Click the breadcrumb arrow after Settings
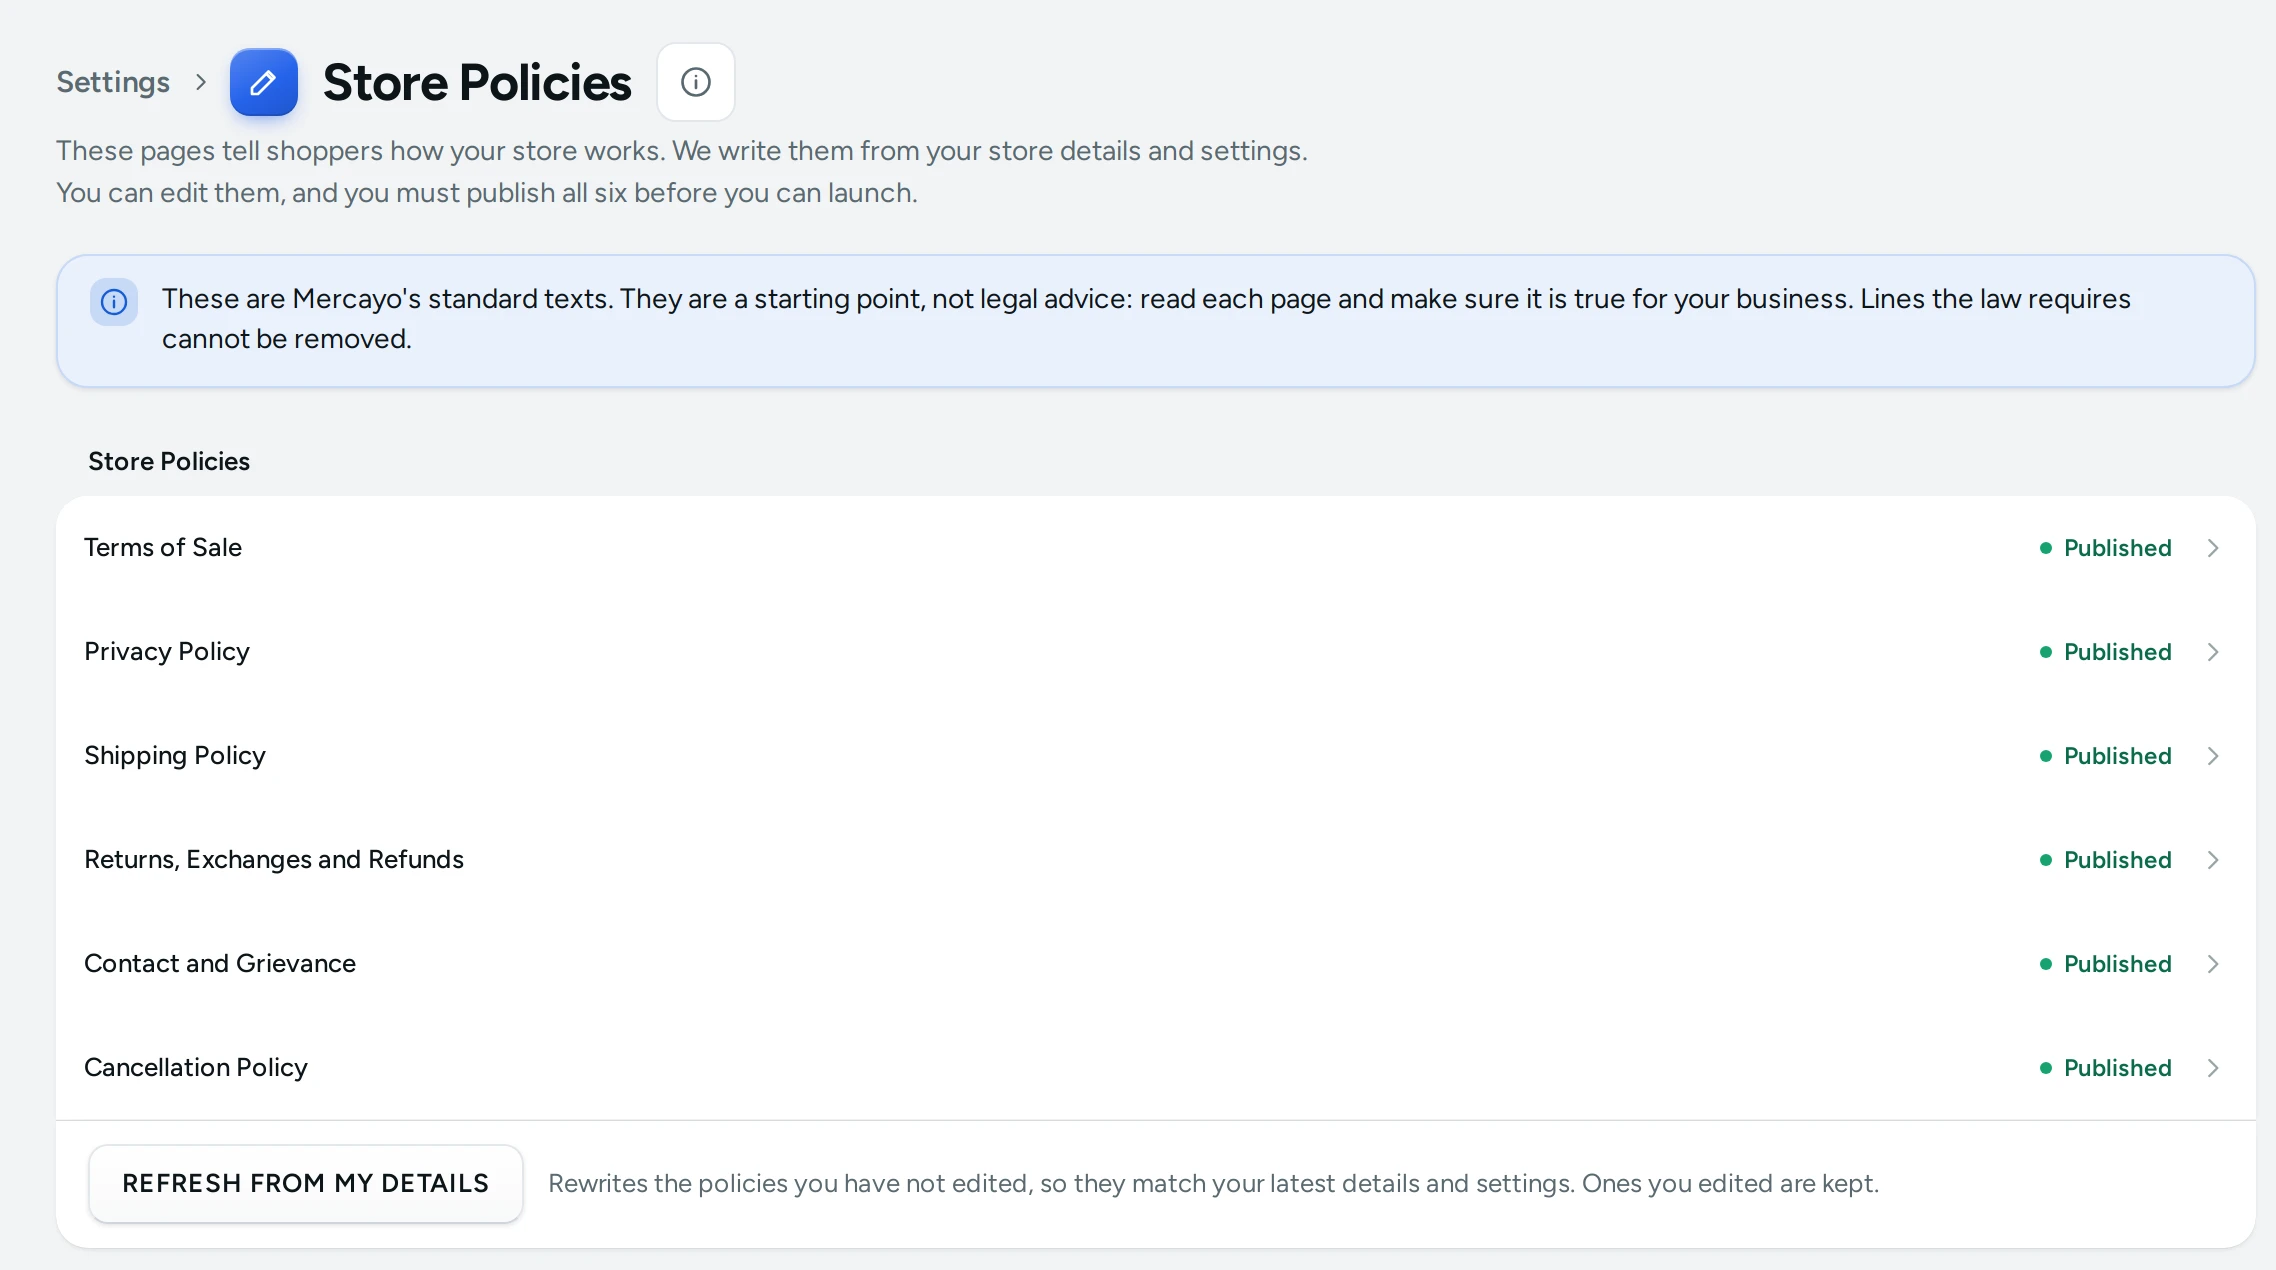This screenshot has width=2276, height=1270. tap(201, 82)
